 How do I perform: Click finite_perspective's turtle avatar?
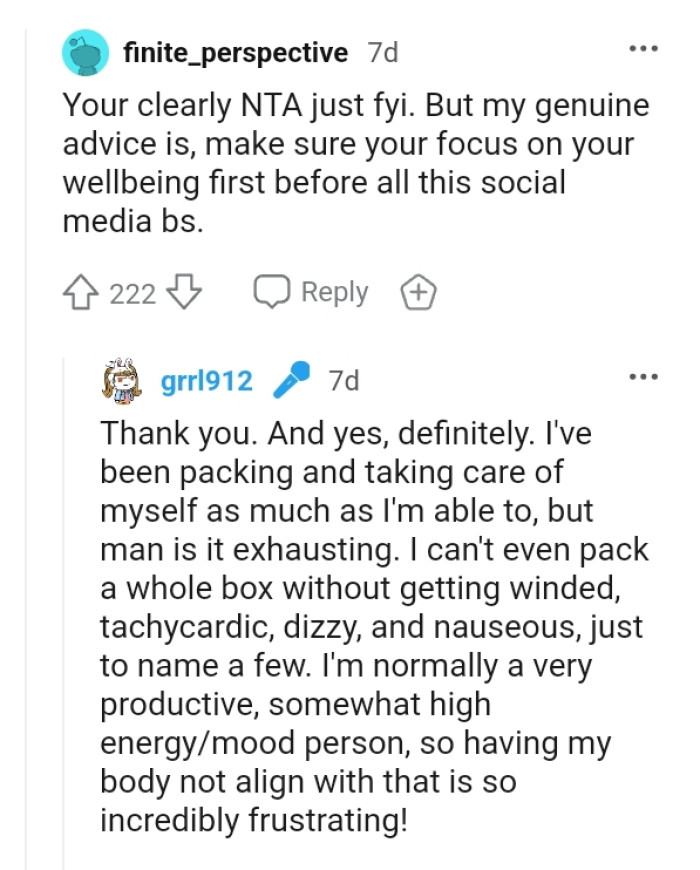tap(87, 52)
